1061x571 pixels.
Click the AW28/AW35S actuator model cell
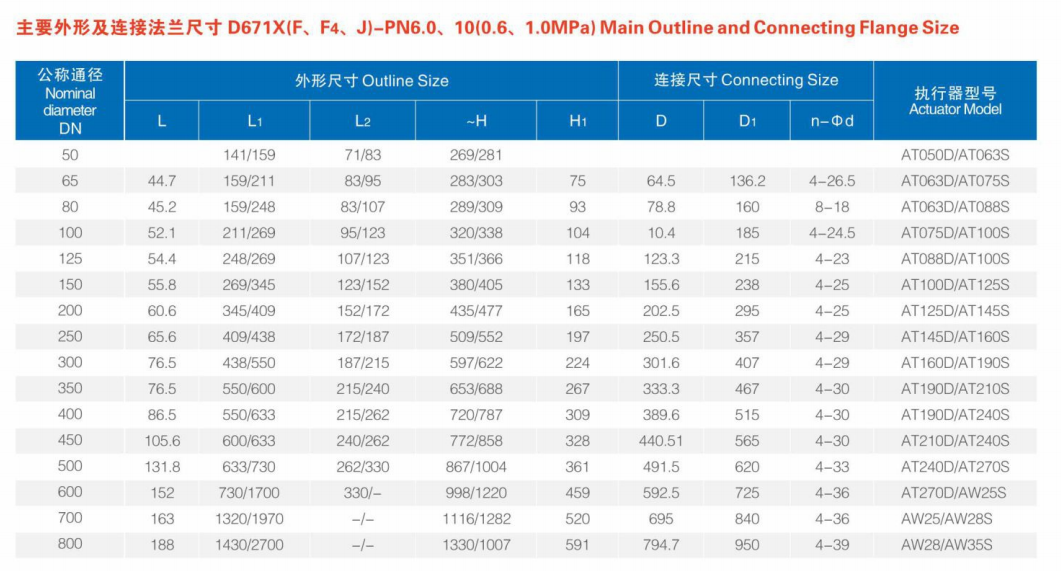point(954,545)
